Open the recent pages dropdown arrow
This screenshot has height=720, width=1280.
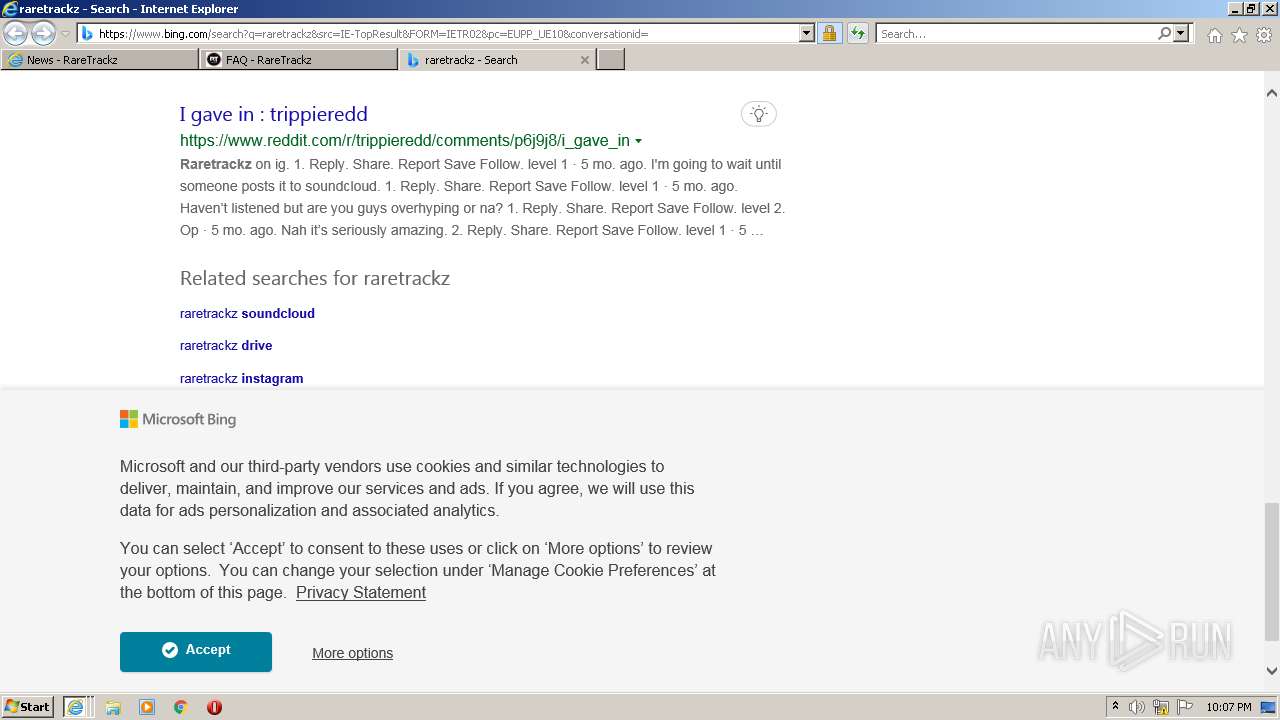coord(65,34)
